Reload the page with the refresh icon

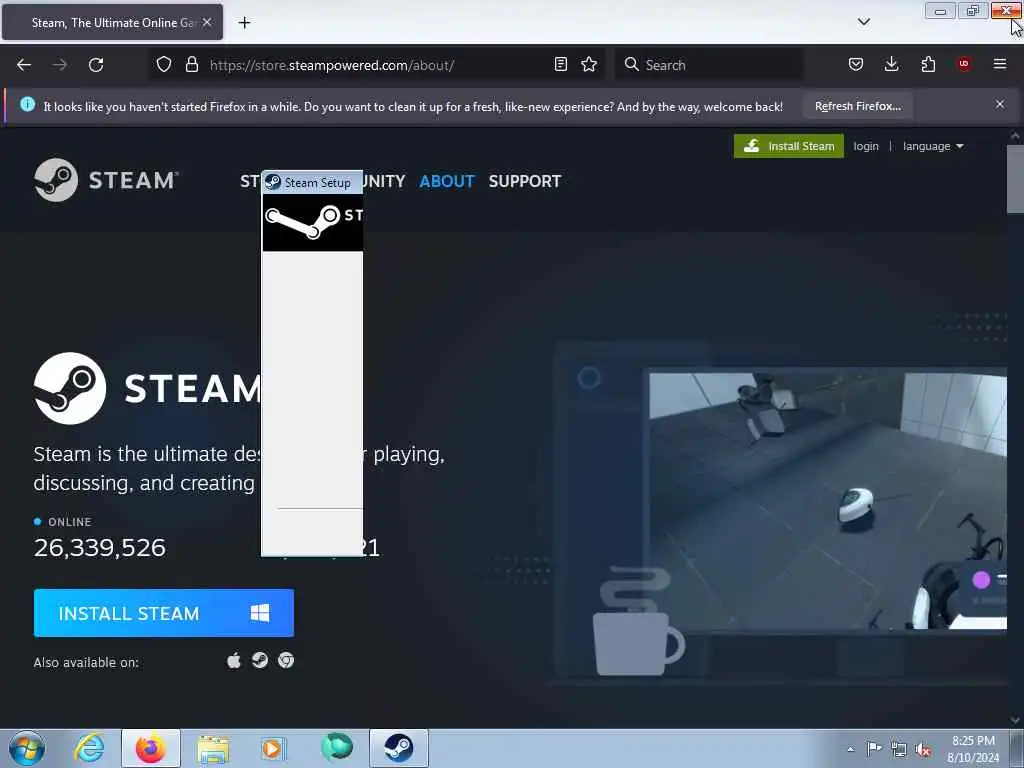[x=96, y=65]
